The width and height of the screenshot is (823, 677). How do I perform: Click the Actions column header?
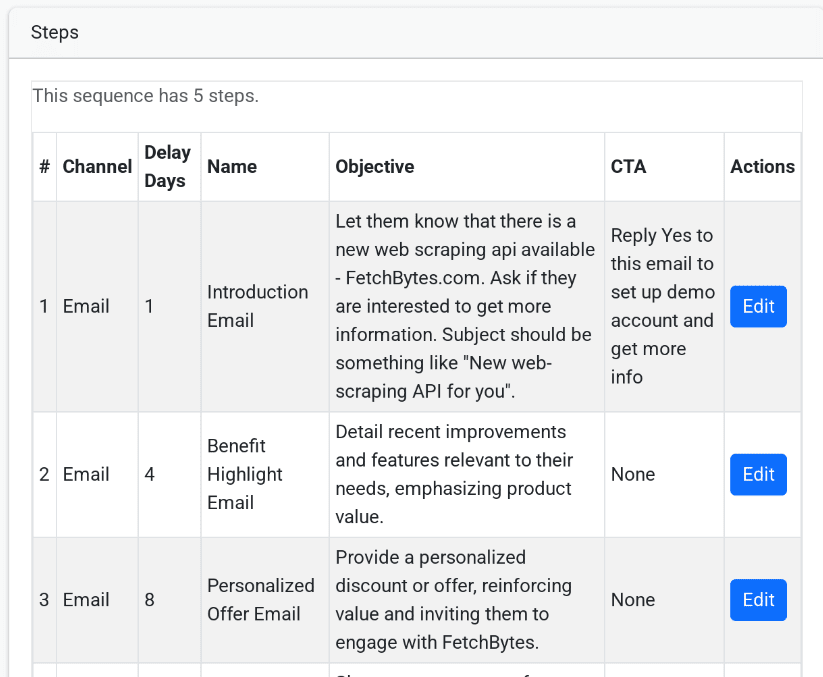click(x=762, y=167)
